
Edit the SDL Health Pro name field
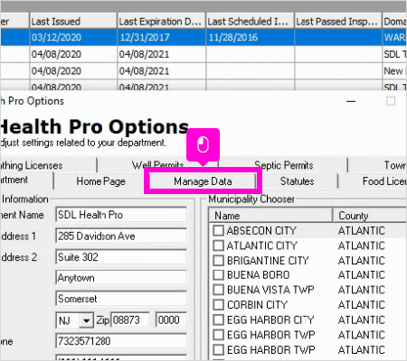[x=121, y=215]
